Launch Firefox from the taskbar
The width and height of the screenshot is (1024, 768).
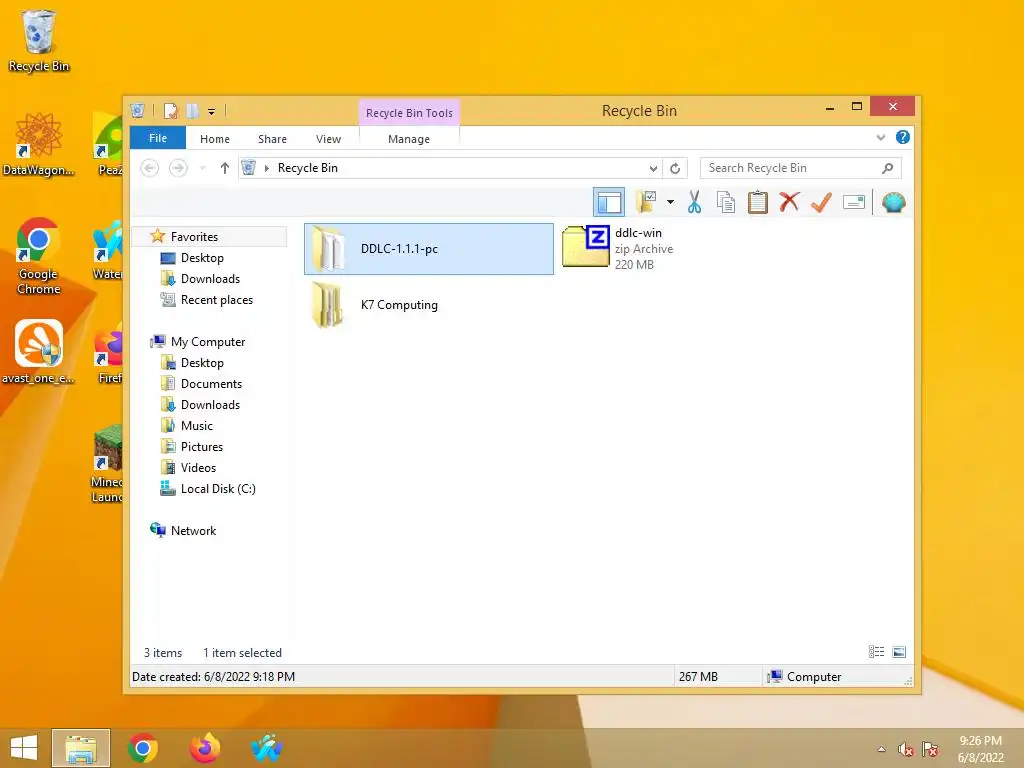coord(204,748)
